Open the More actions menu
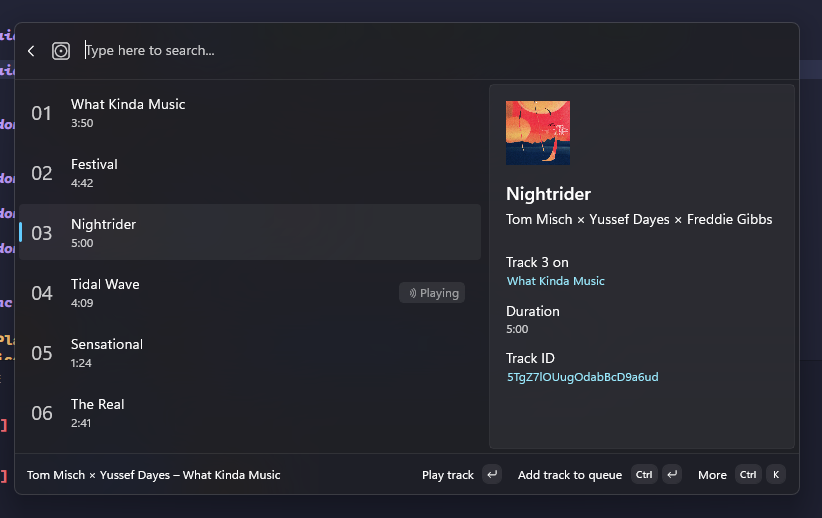 (x=712, y=475)
